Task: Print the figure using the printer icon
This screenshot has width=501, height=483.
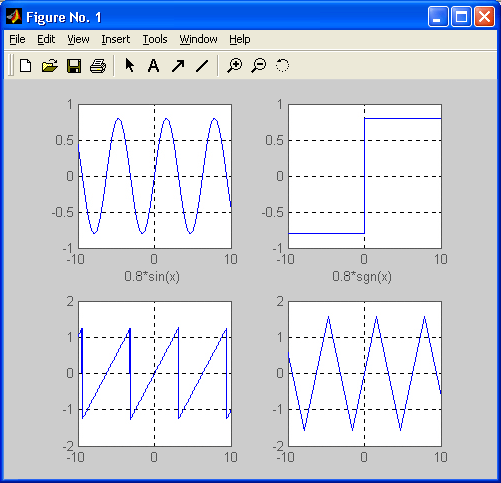Action: pyautogui.click(x=98, y=65)
